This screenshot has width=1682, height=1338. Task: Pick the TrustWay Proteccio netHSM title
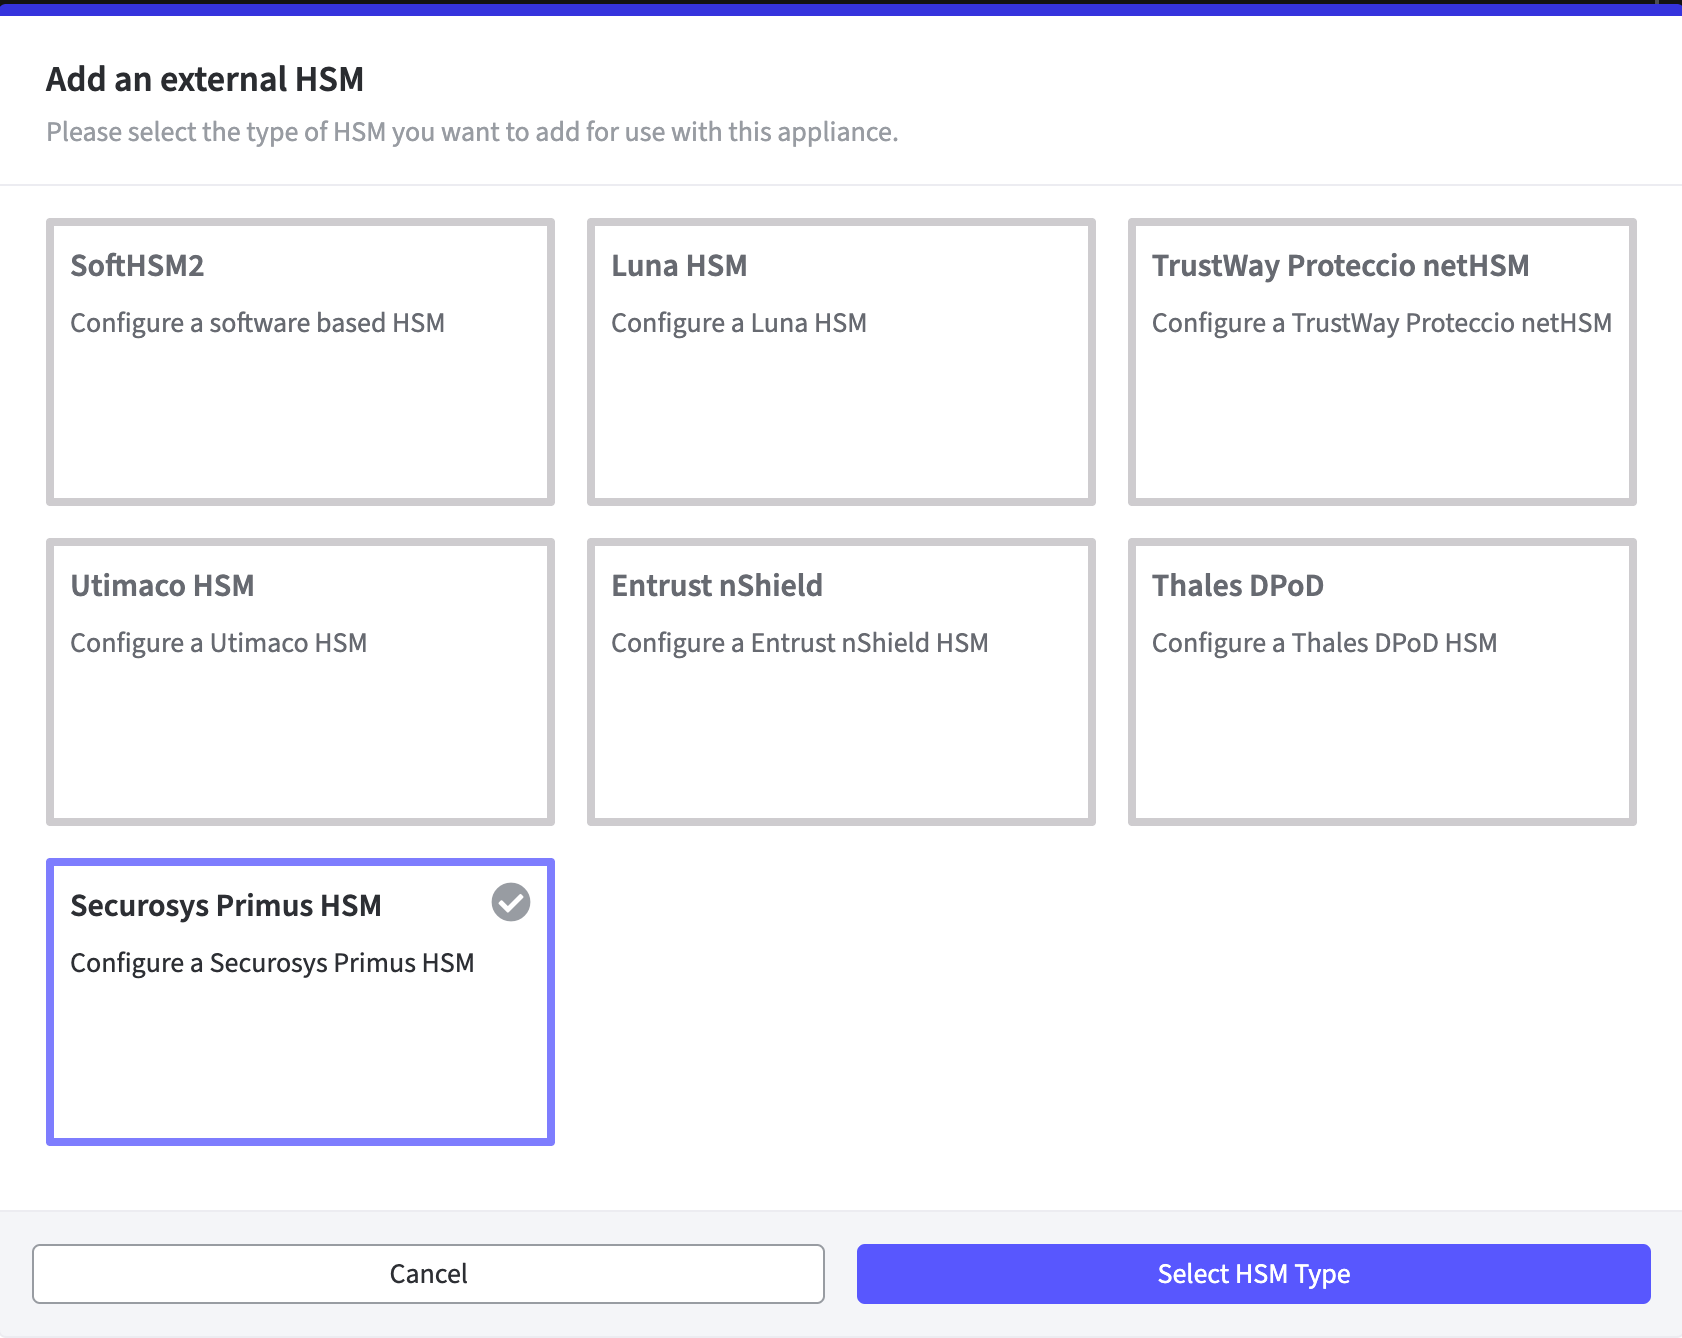click(x=1340, y=266)
